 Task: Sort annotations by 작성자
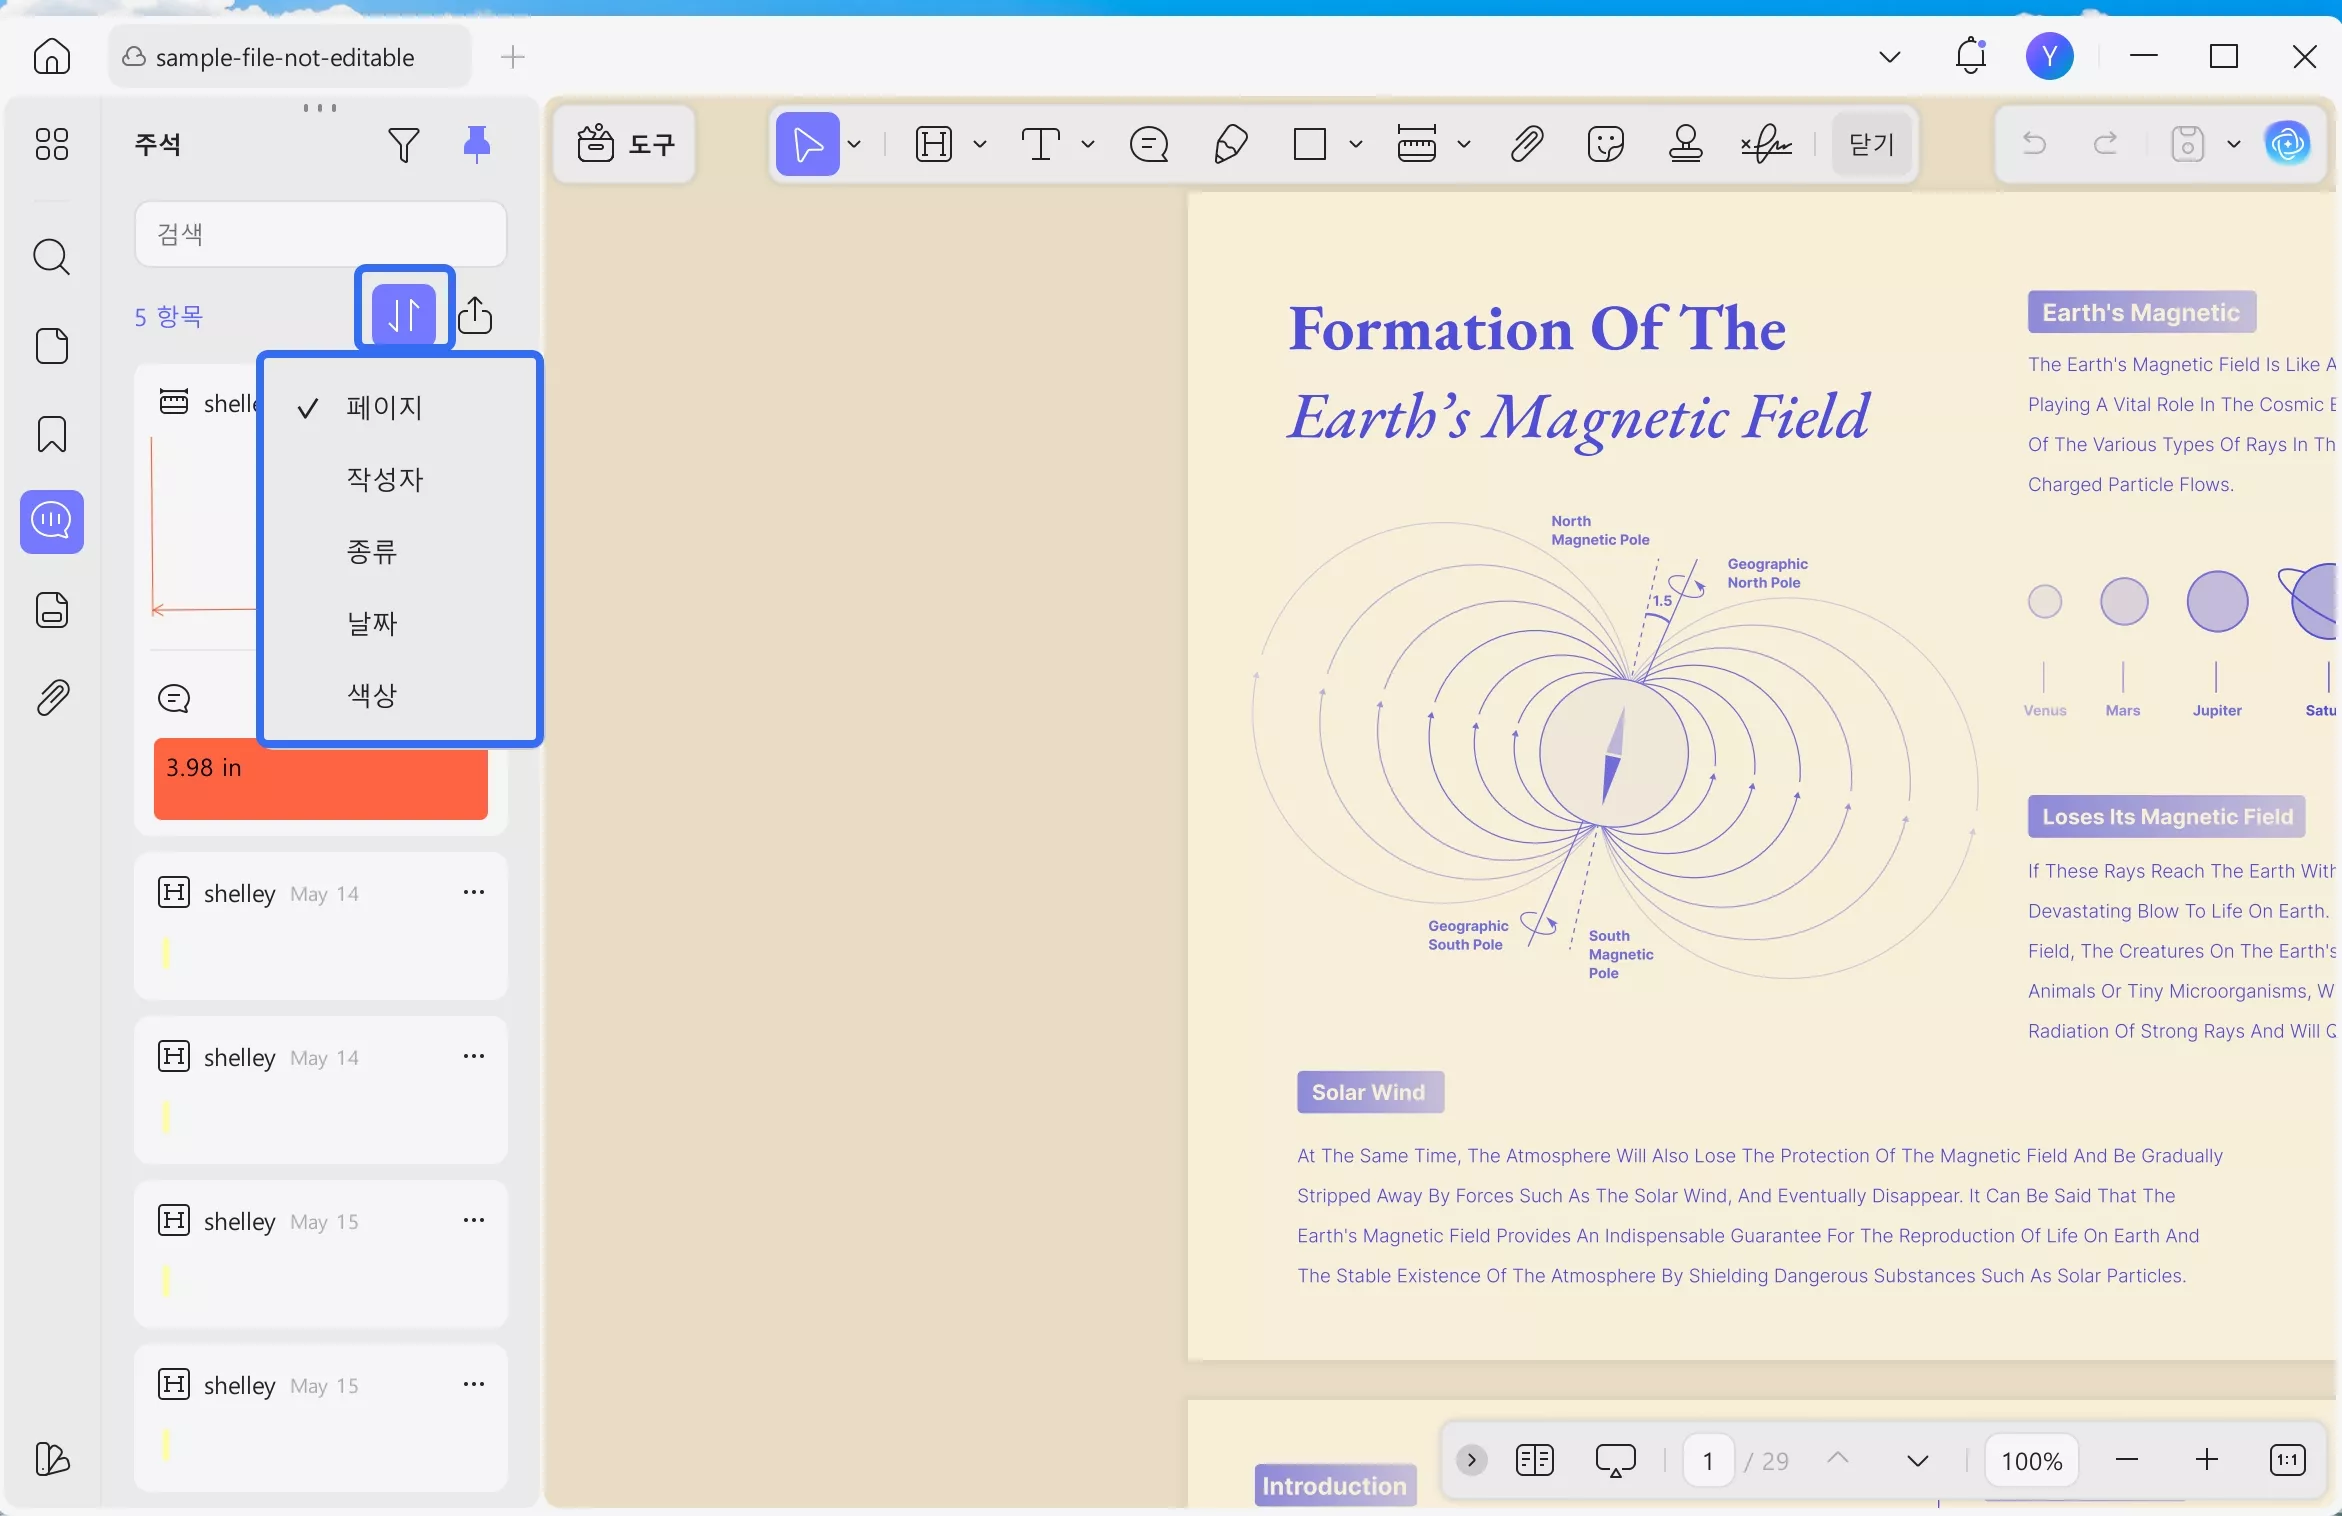coord(385,479)
